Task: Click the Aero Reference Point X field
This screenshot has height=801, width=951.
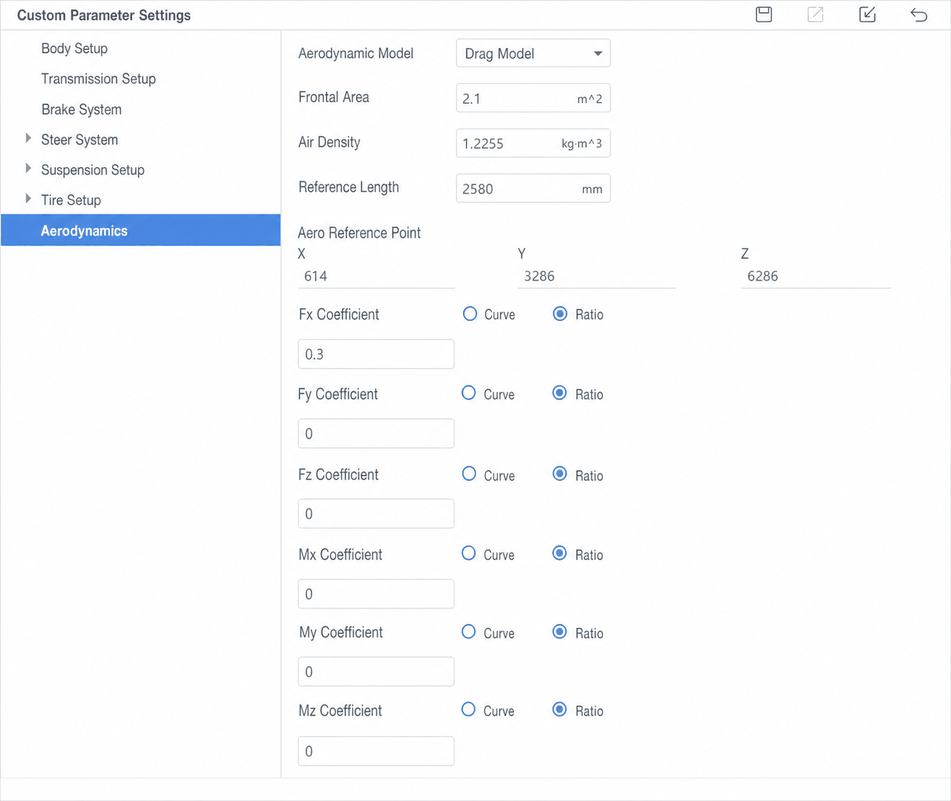Action: [x=376, y=276]
